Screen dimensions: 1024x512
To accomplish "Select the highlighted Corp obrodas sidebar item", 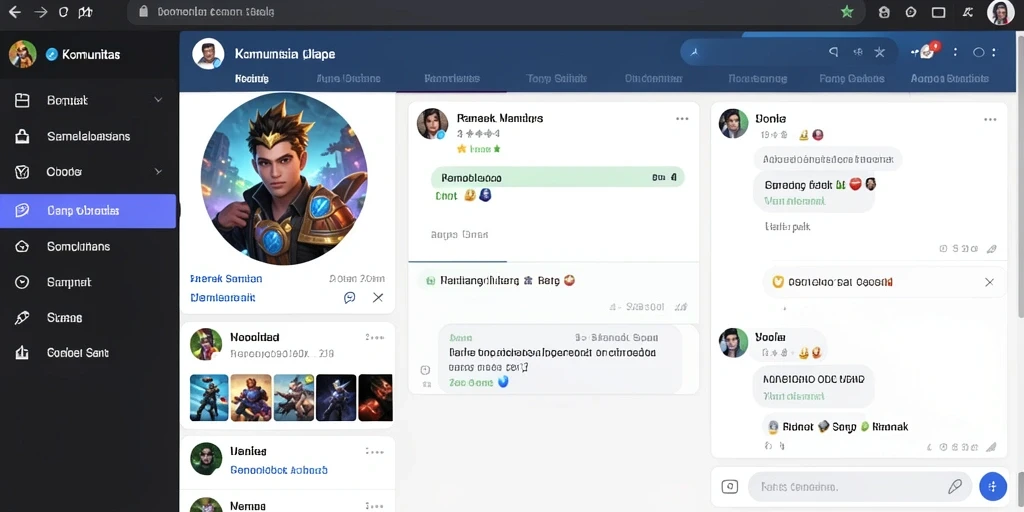I will click(88, 211).
